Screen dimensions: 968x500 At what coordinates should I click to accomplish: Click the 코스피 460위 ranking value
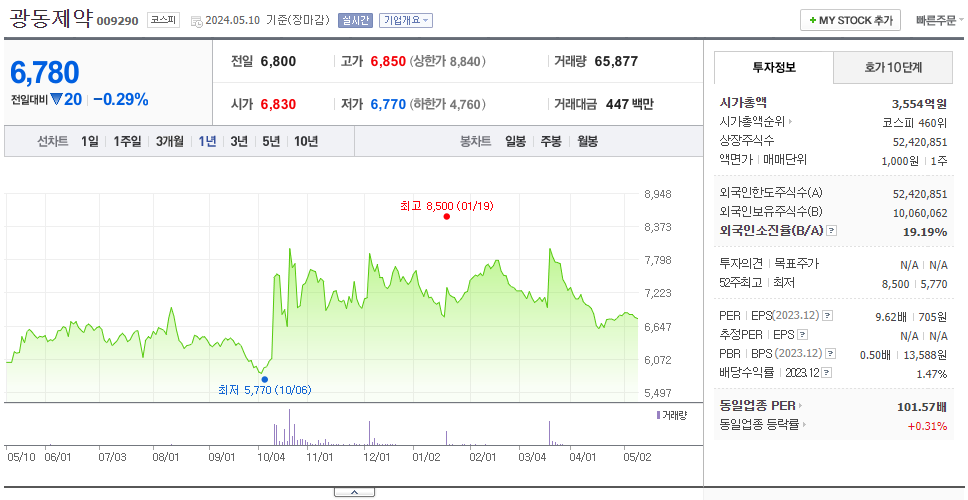click(x=915, y=122)
